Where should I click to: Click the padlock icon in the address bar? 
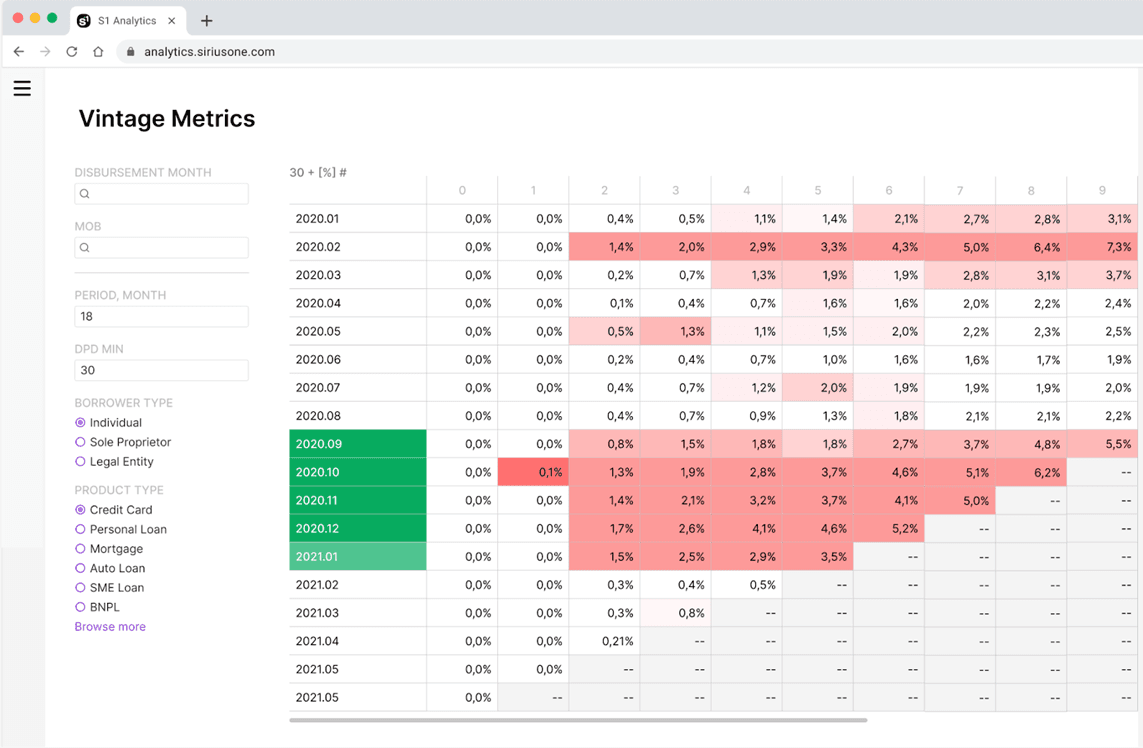130,51
